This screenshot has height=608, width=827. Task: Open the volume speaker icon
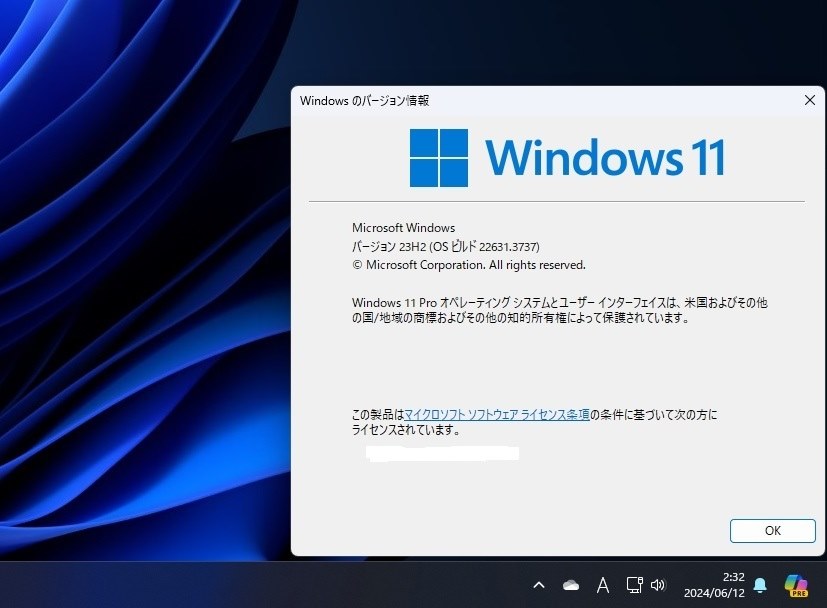(658, 585)
